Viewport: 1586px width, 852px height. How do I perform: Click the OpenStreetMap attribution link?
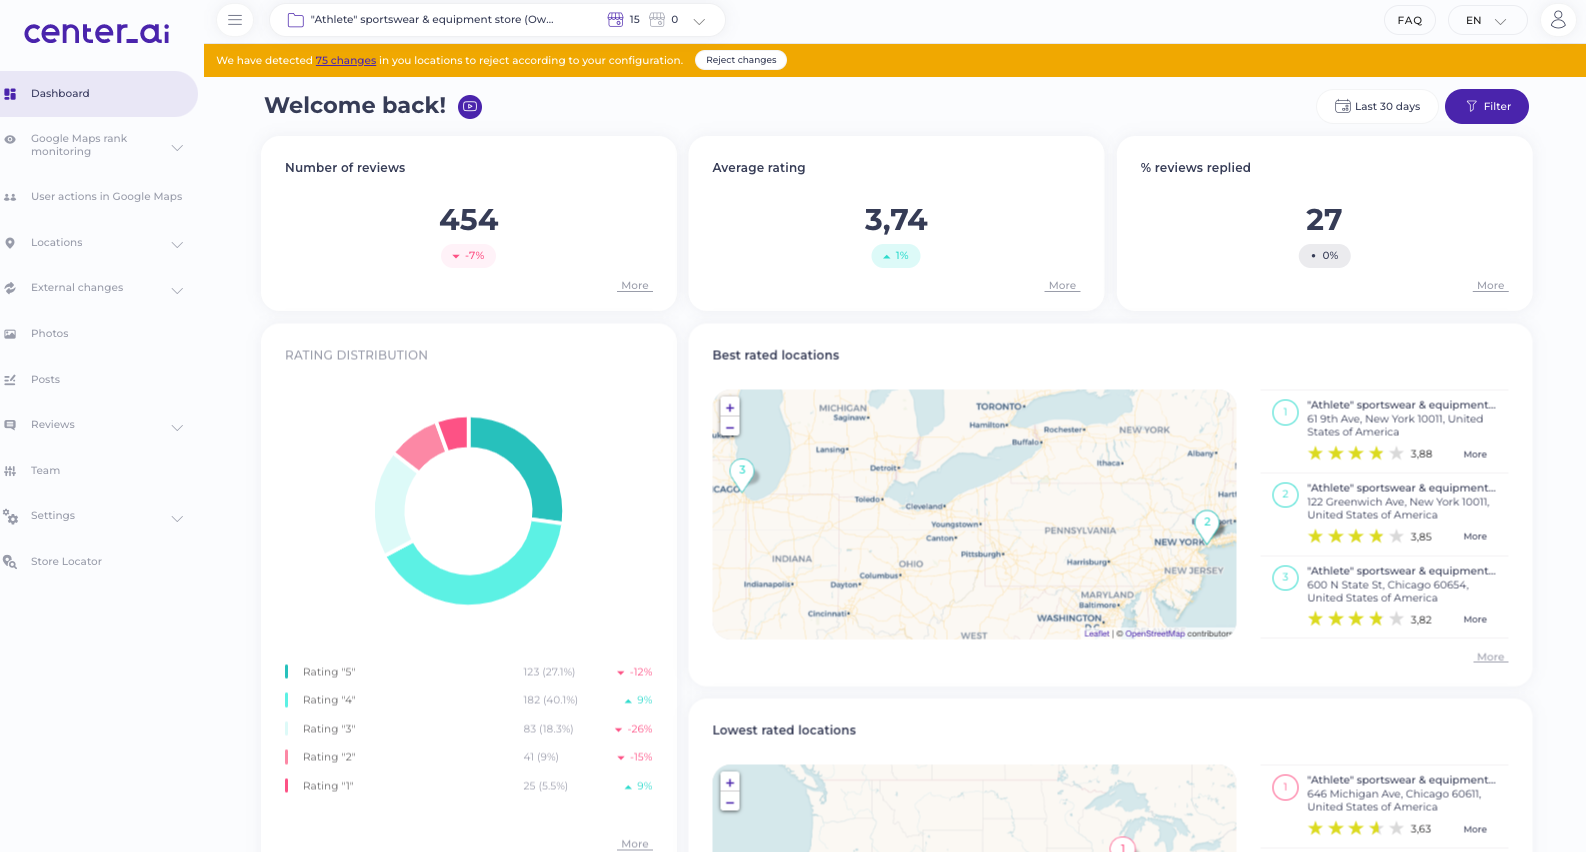[1154, 634]
